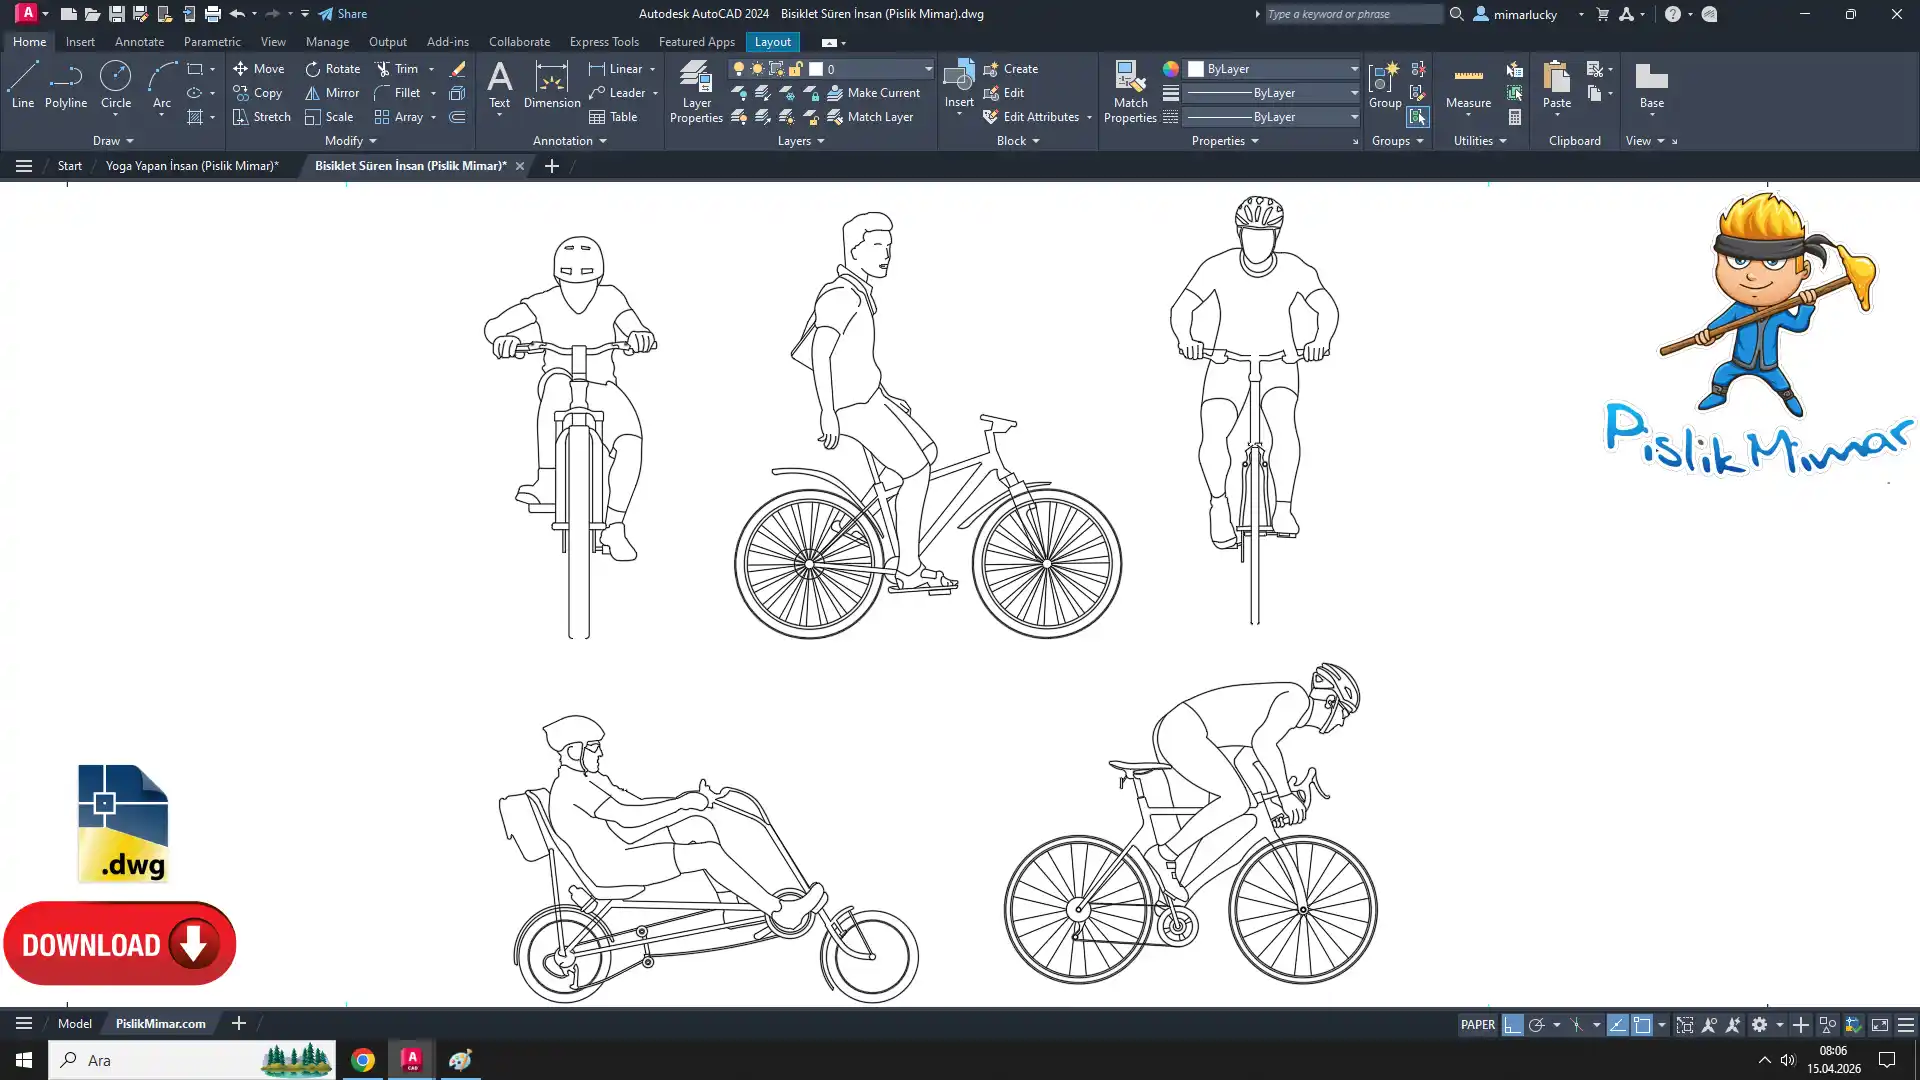1920x1080 pixels.
Task: Toggle layer on/off lightbulb icon
Action: tap(739, 69)
